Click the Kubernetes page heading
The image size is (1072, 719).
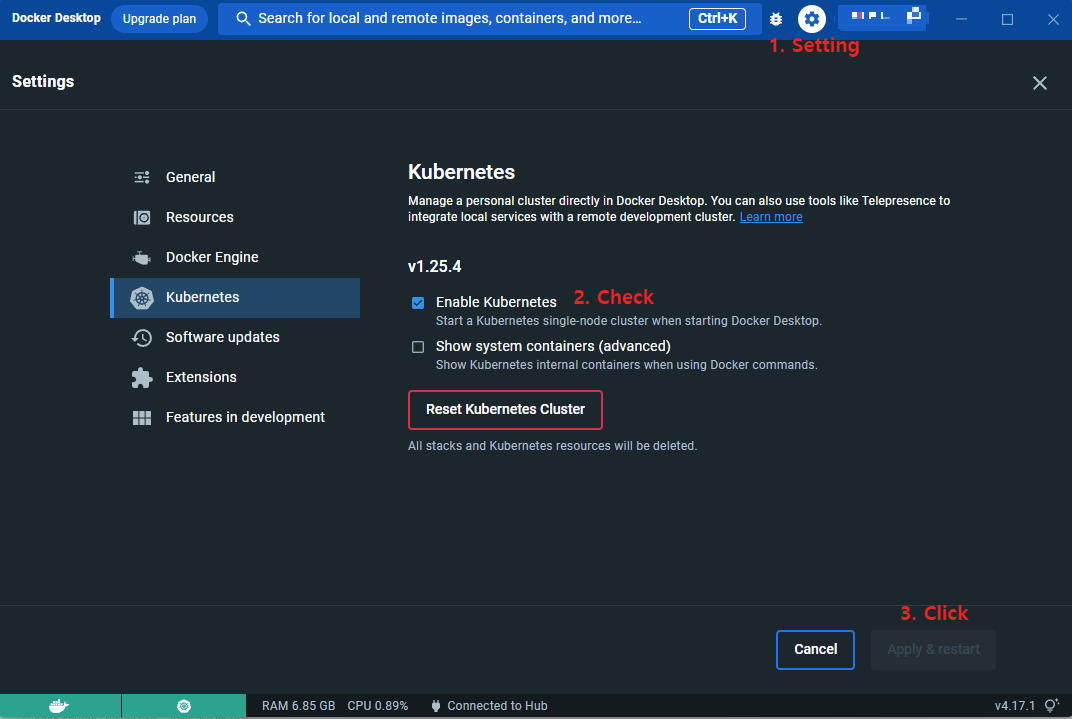click(x=461, y=172)
